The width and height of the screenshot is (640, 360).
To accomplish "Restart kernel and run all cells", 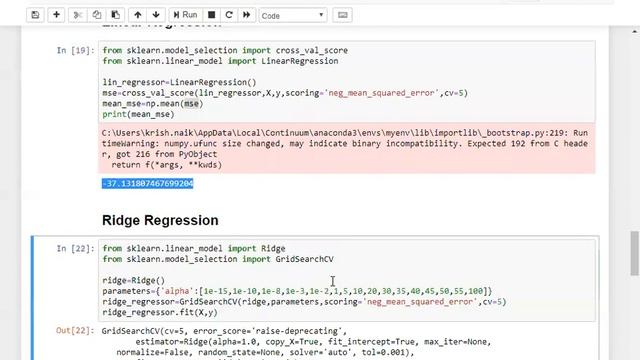I will click(247, 15).
